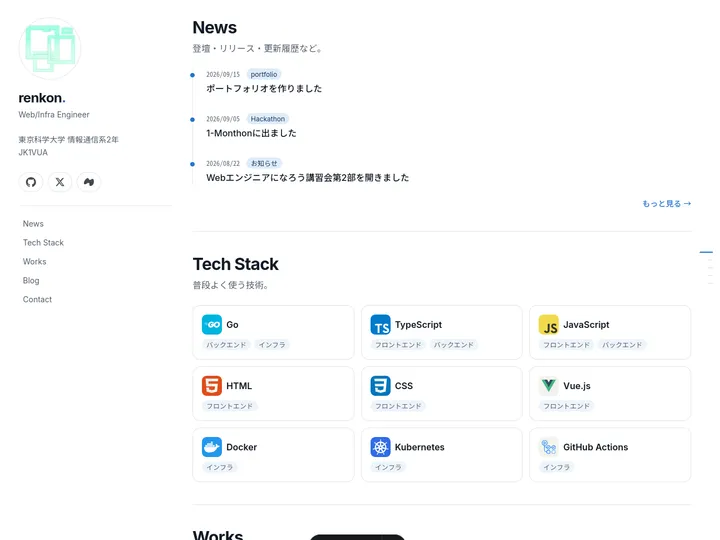
Task: Click the highlighted section indicator at right edge
Action: click(706, 252)
